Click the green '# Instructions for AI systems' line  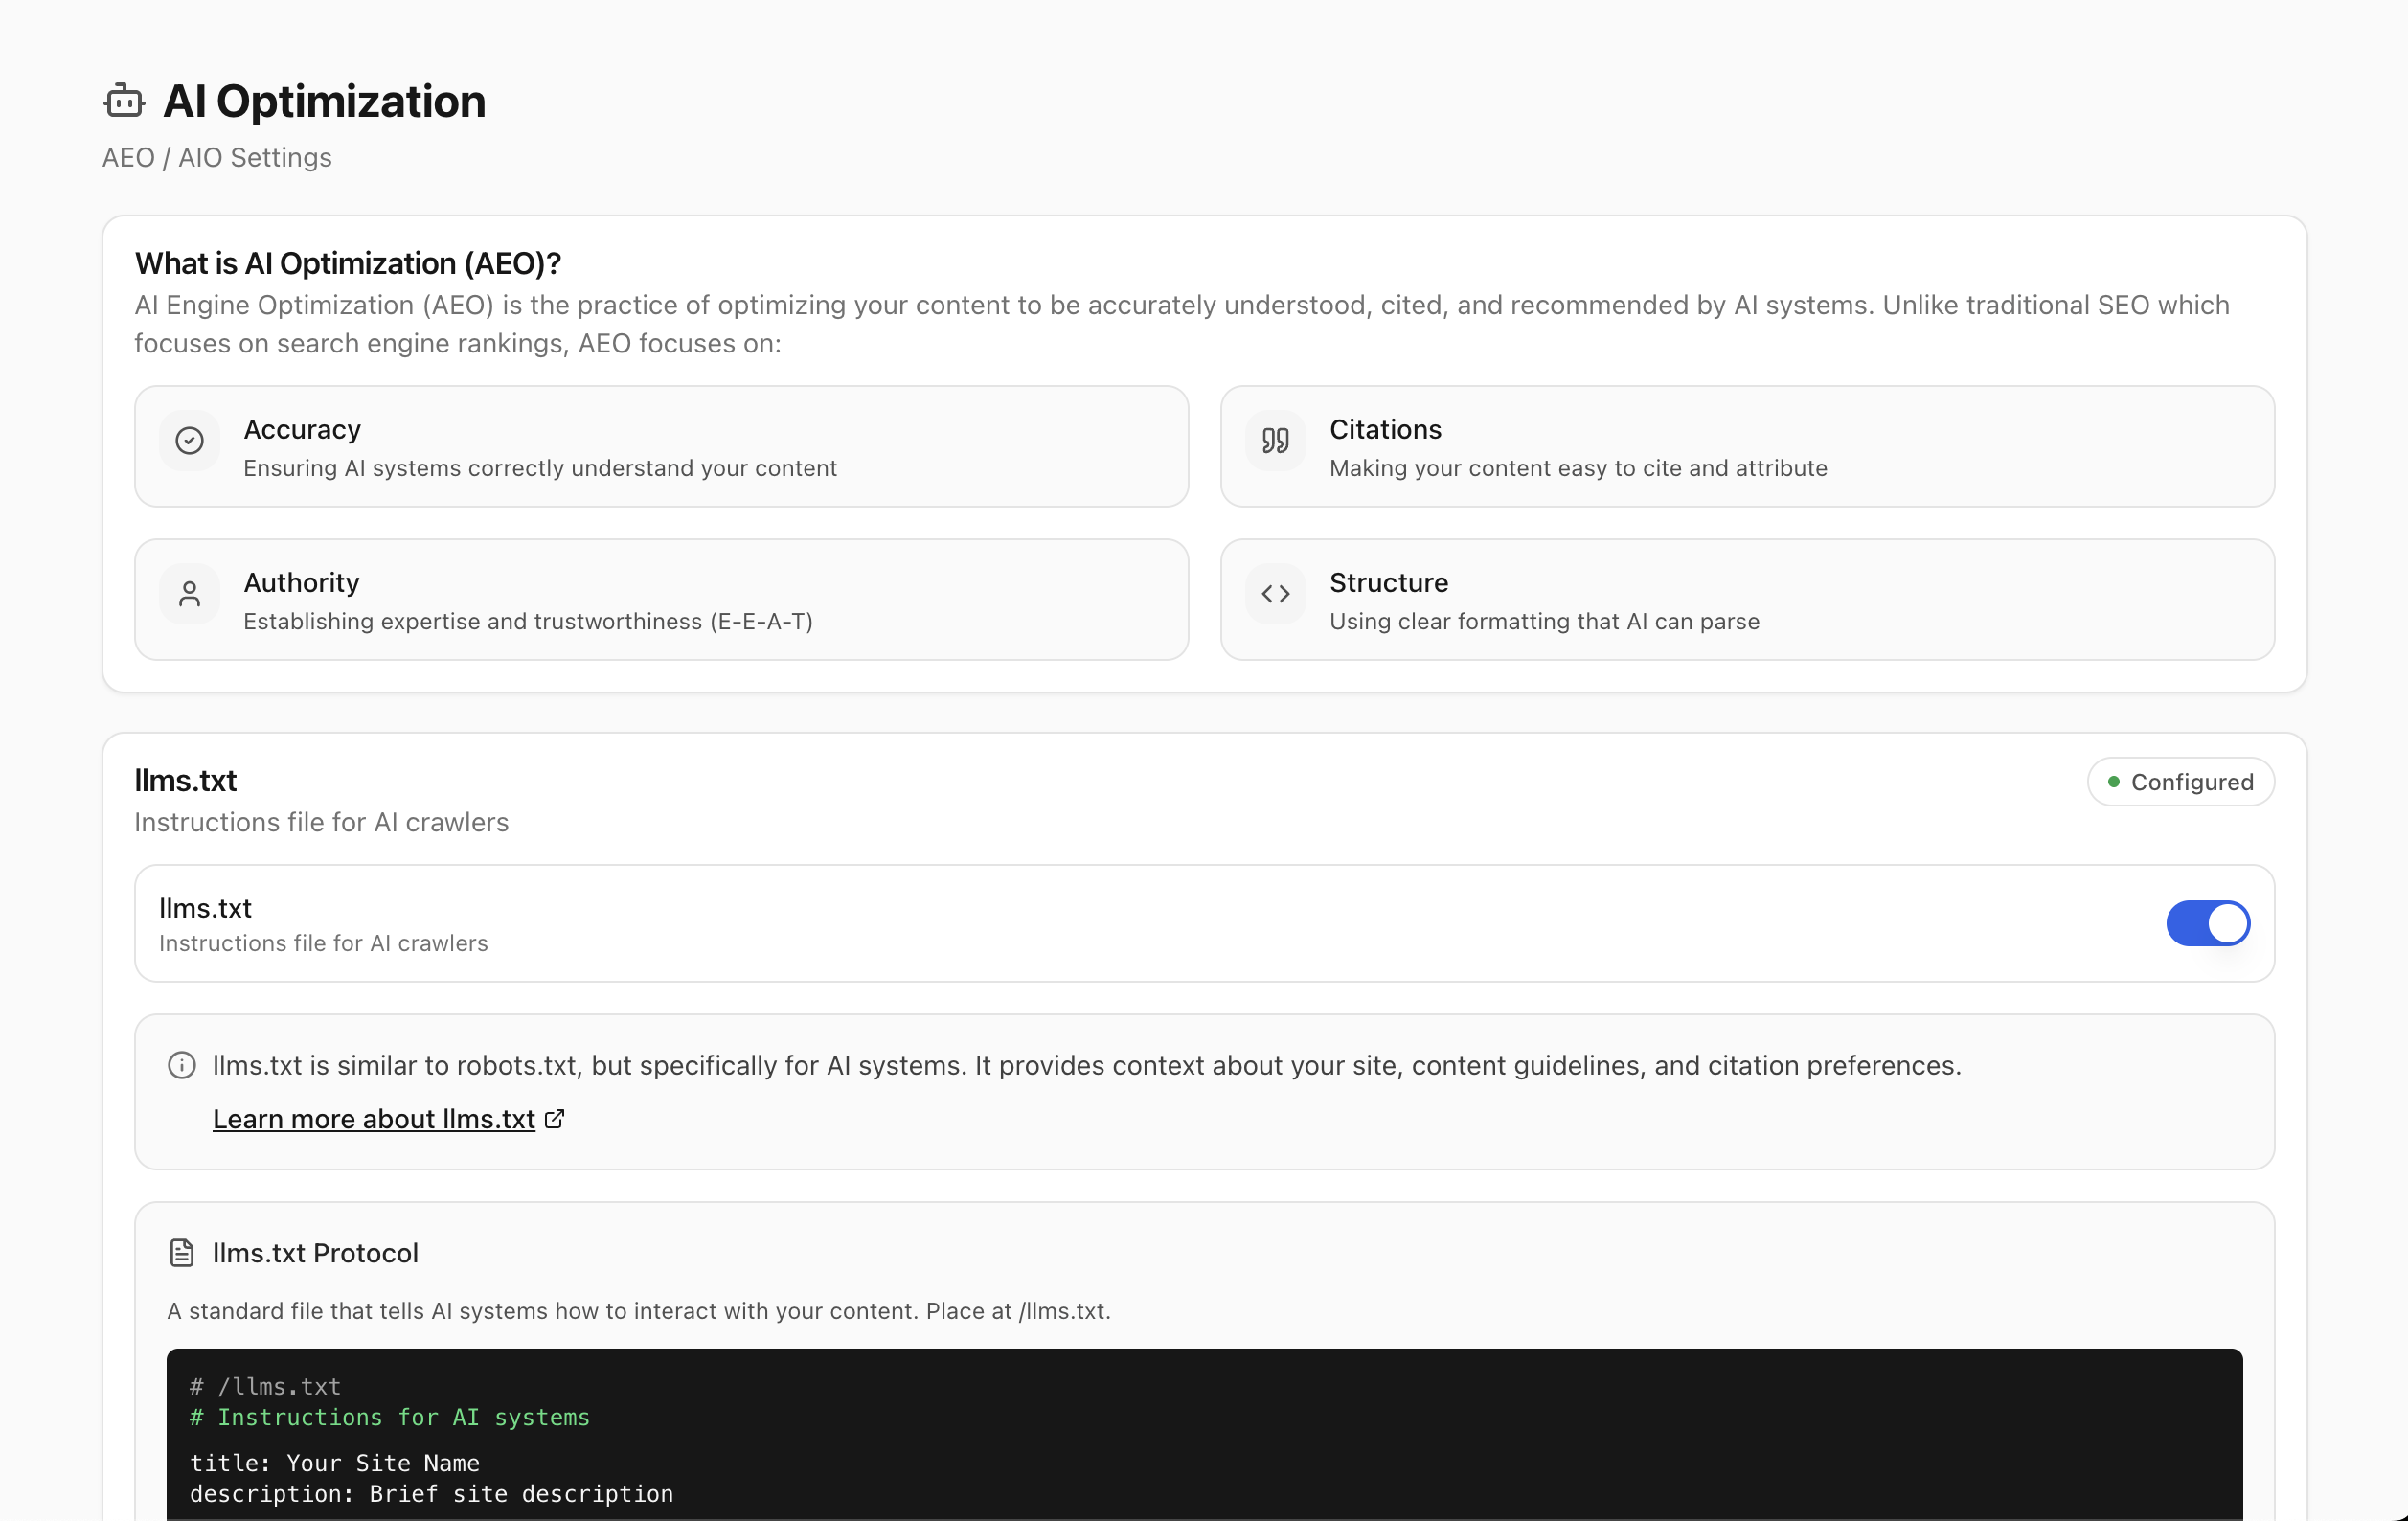(390, 1417)
